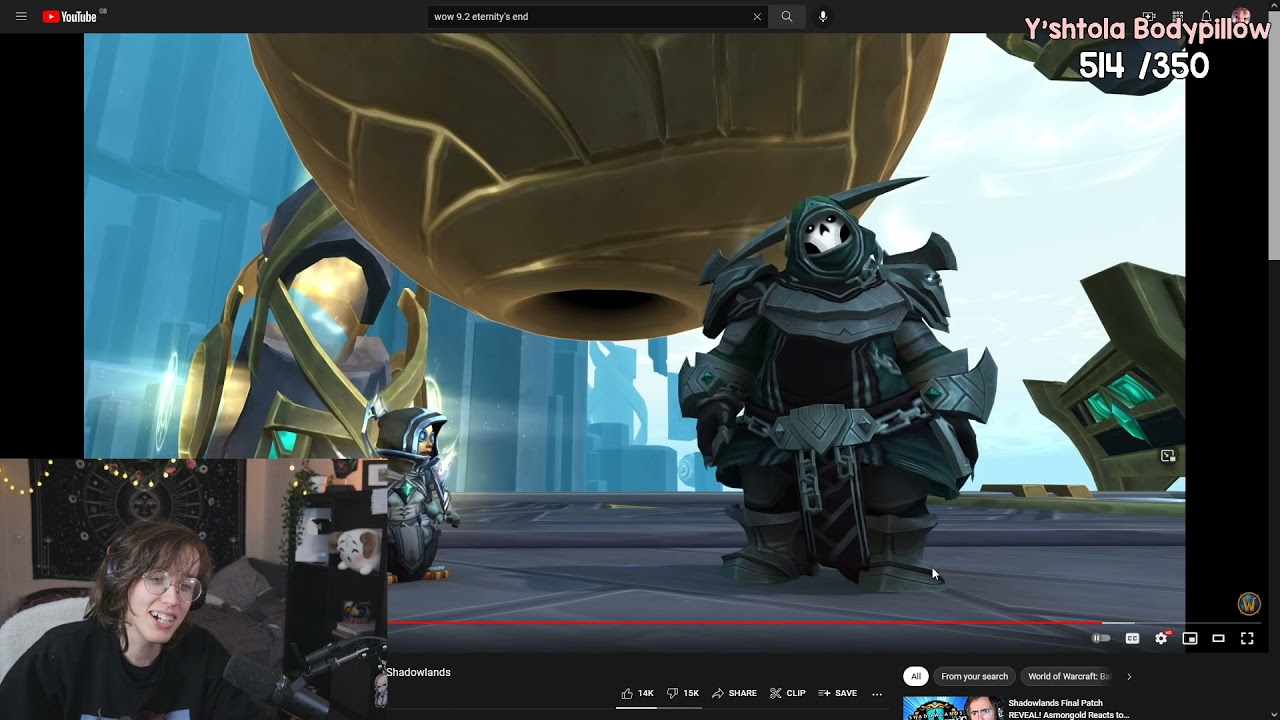Image resolution: width=1280 pixels, height=720 pixels.
Task: Like the video with the thumbs up
Action: coord(637,693)
